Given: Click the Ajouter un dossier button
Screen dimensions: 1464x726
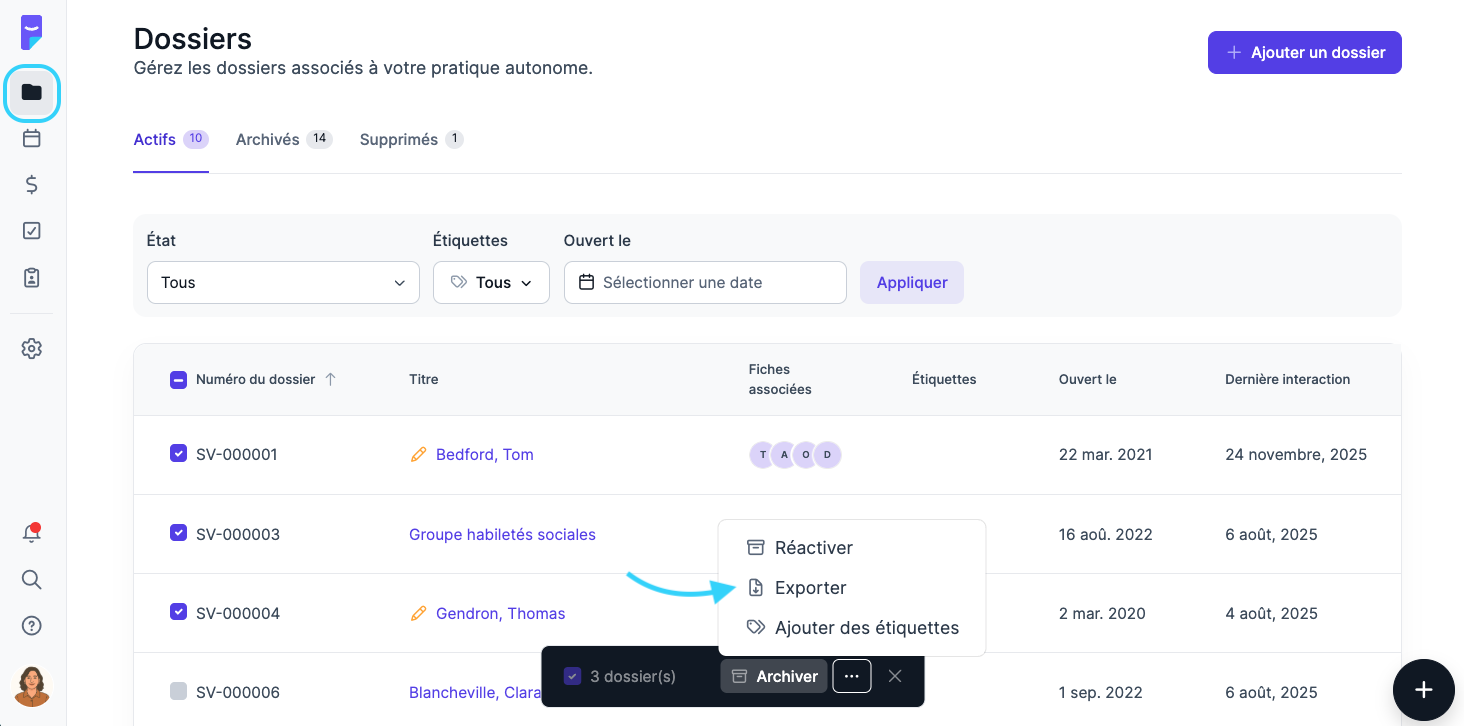Looking at the screenshot, I should click(1304, 53).
